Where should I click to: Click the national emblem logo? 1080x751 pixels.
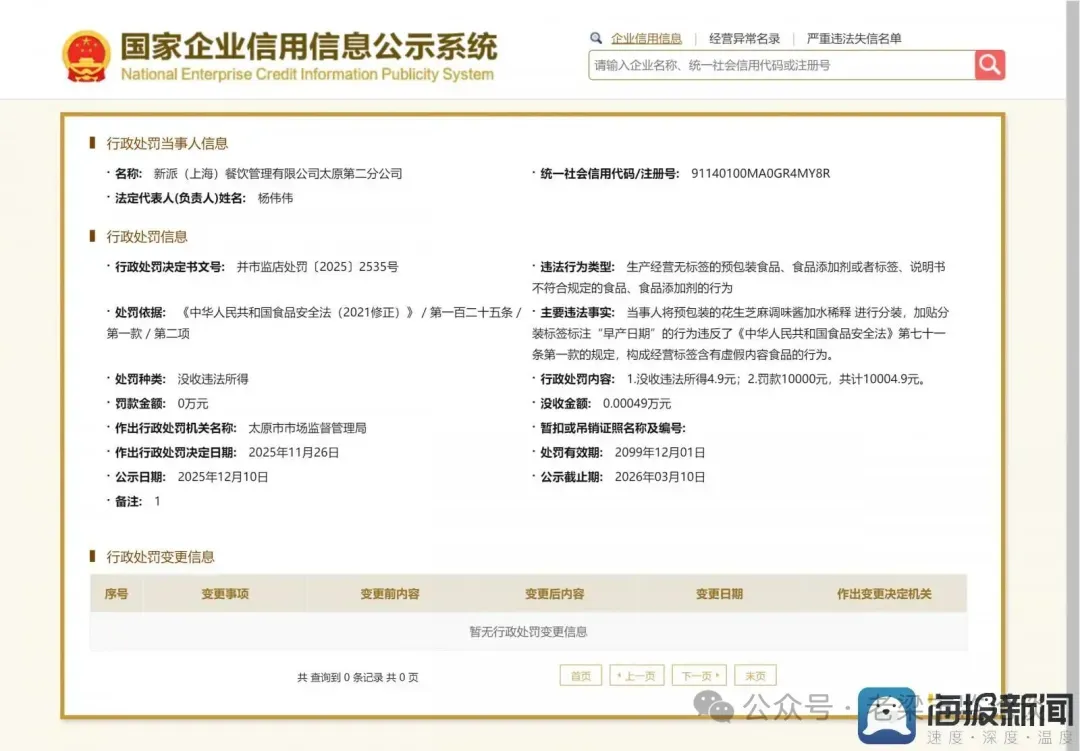pyautogui.click(x=86, y=56)
